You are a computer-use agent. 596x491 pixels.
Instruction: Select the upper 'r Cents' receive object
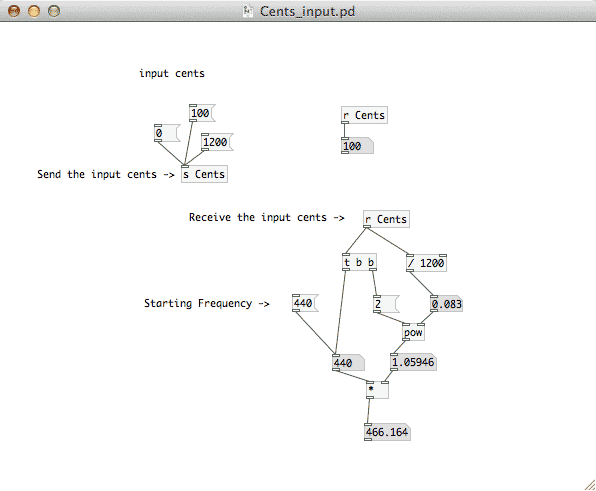click(x=365, y=115)
